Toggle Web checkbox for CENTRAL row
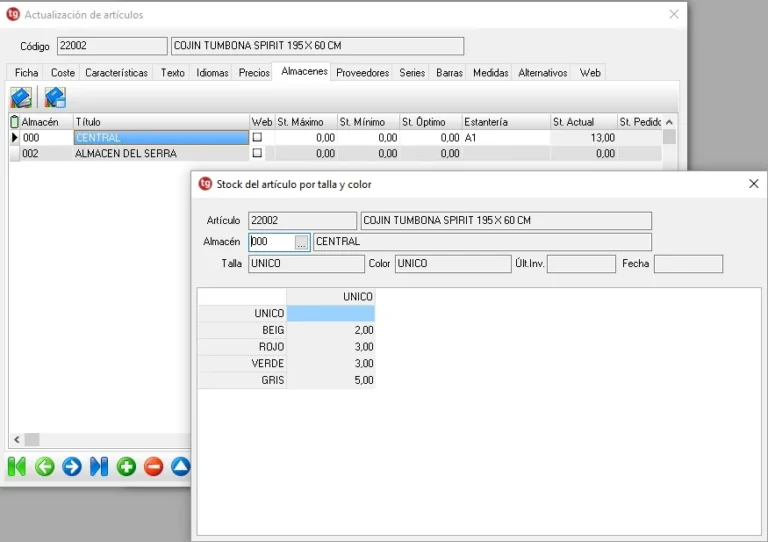768x542 pixels. [x=257, y=138]
